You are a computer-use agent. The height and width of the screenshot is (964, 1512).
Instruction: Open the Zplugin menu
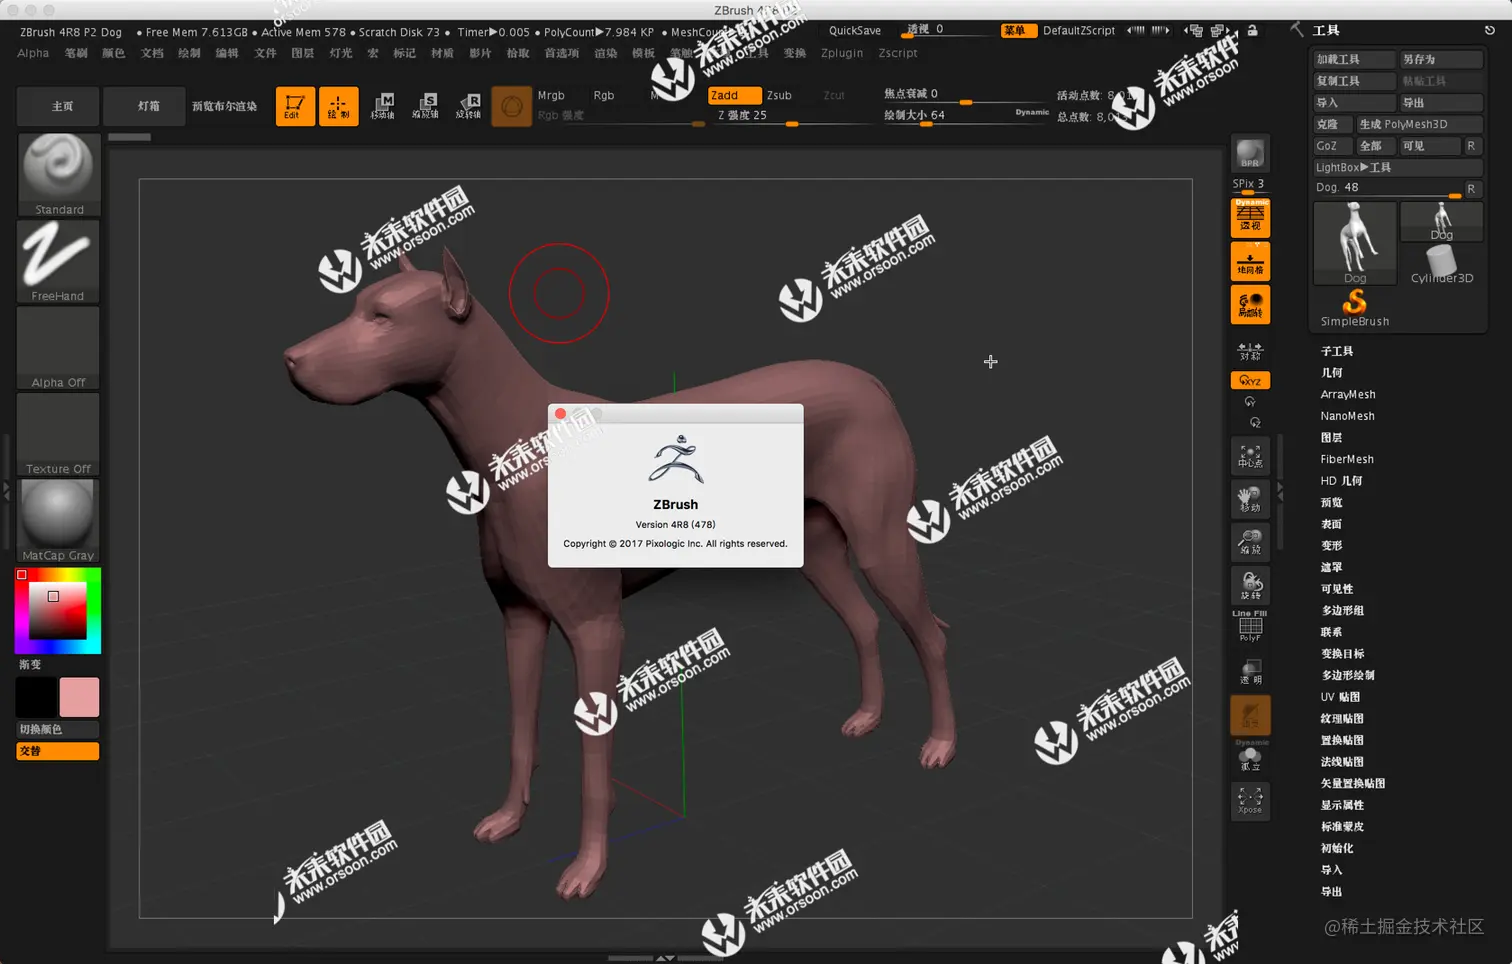[842, 53]
